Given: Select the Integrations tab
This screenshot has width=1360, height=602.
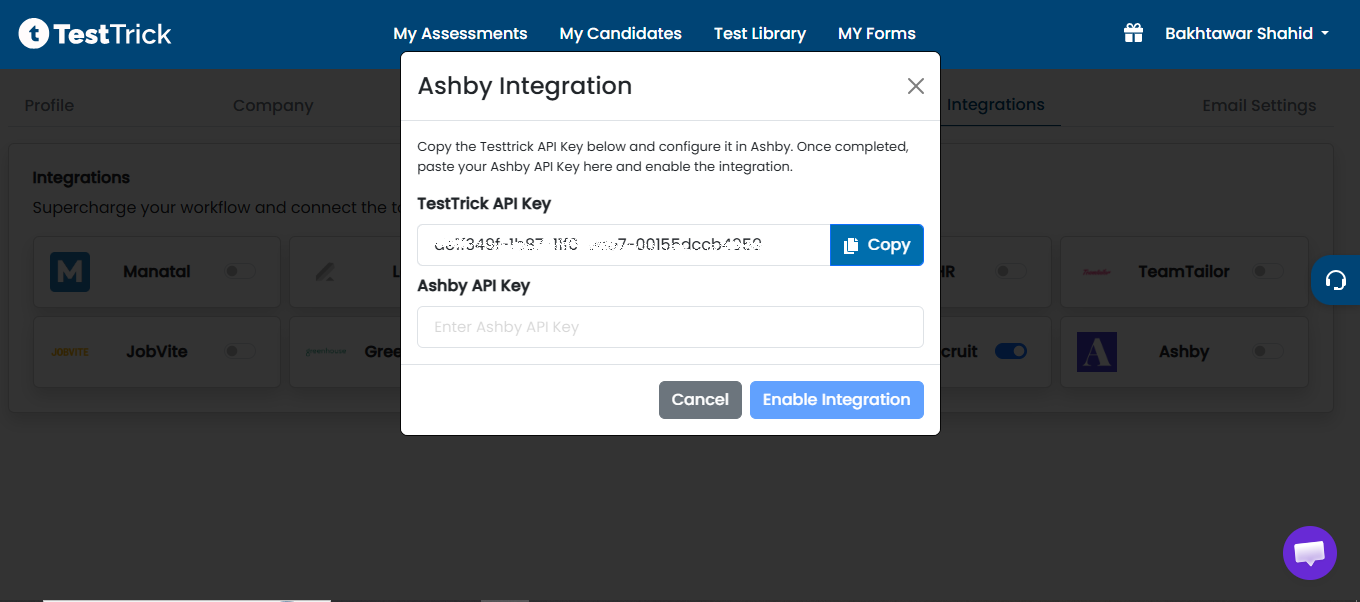Looking at the screenshot, I should tap(996, 104).
